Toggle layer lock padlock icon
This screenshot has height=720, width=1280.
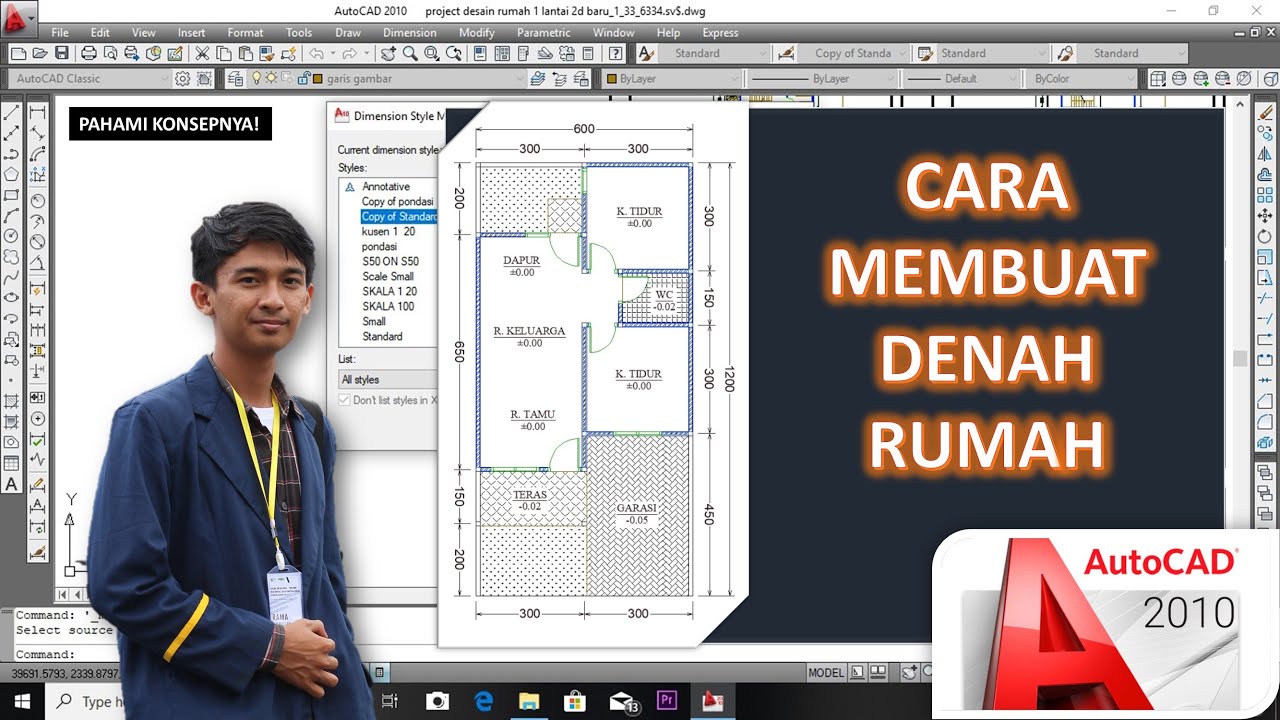pyautogui.click(x=303, y=78)
